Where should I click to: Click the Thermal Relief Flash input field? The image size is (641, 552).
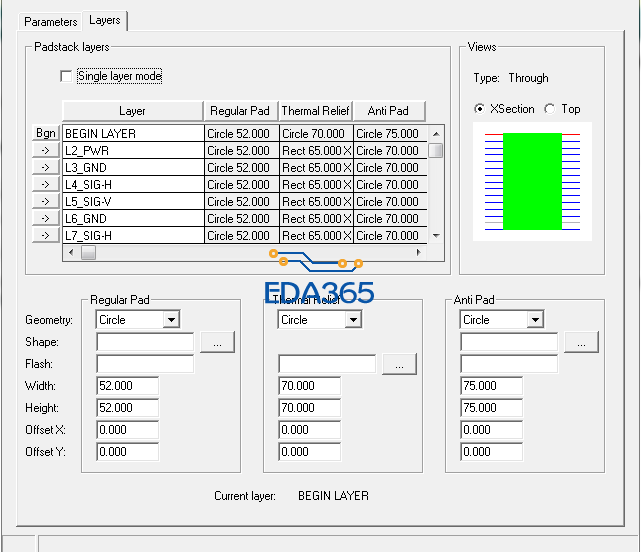coord(327,364)
